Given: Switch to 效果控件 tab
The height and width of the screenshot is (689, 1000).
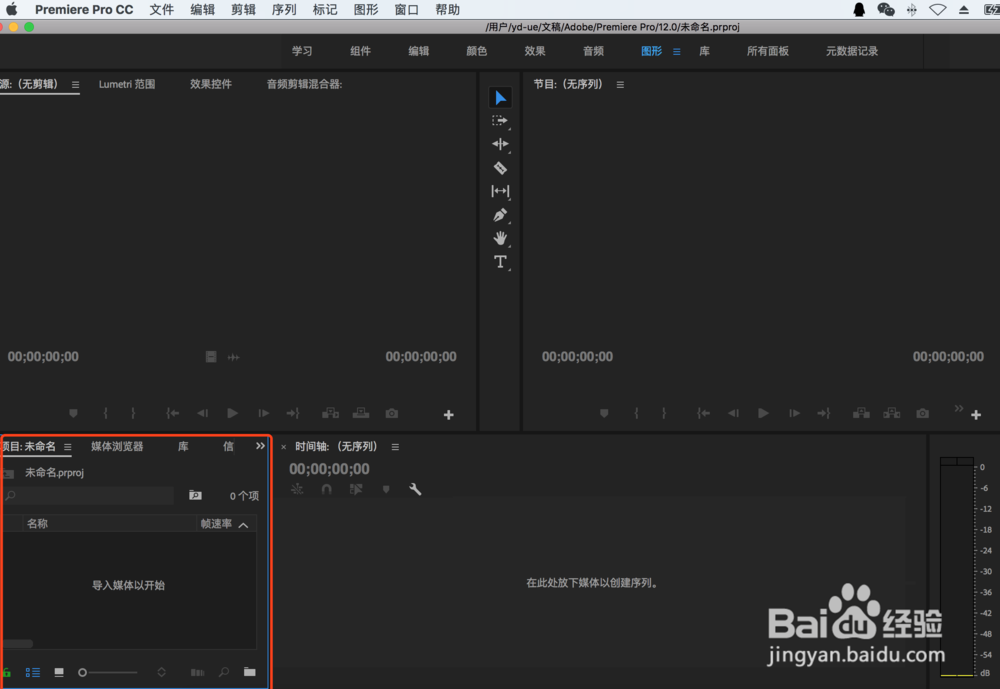Looking at the screenshot, I should tap(211, 84).
